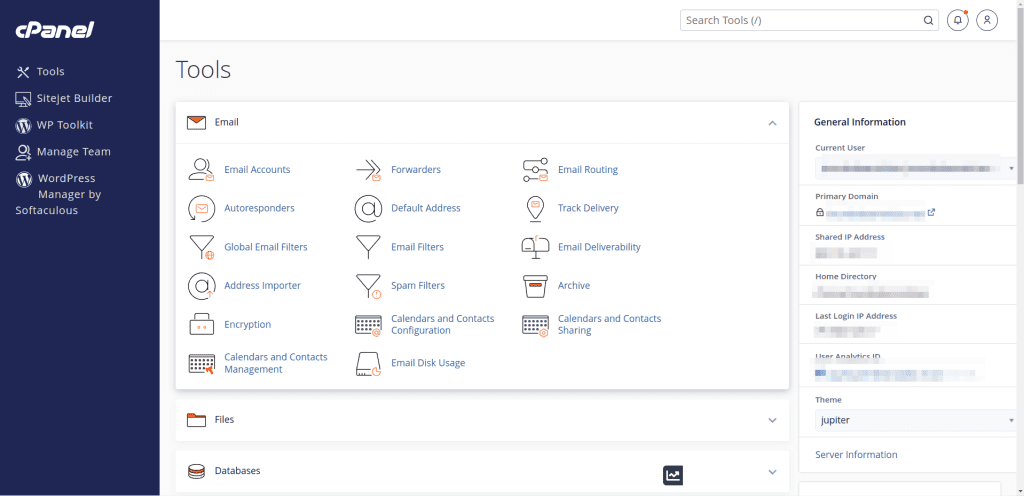Click the Files section header text
This screenshot has width=1024, height=496.
point(225,420)
